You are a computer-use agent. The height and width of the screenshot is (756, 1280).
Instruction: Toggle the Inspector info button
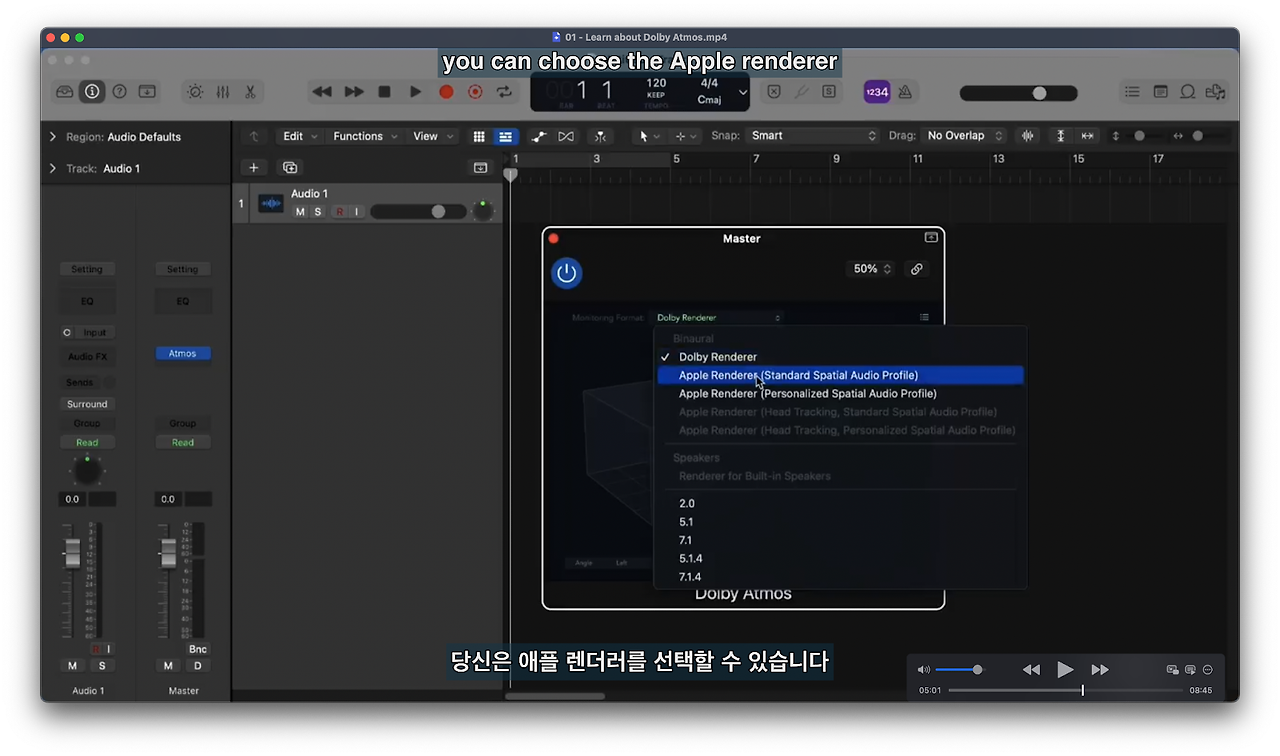click(x=92, y=91)
